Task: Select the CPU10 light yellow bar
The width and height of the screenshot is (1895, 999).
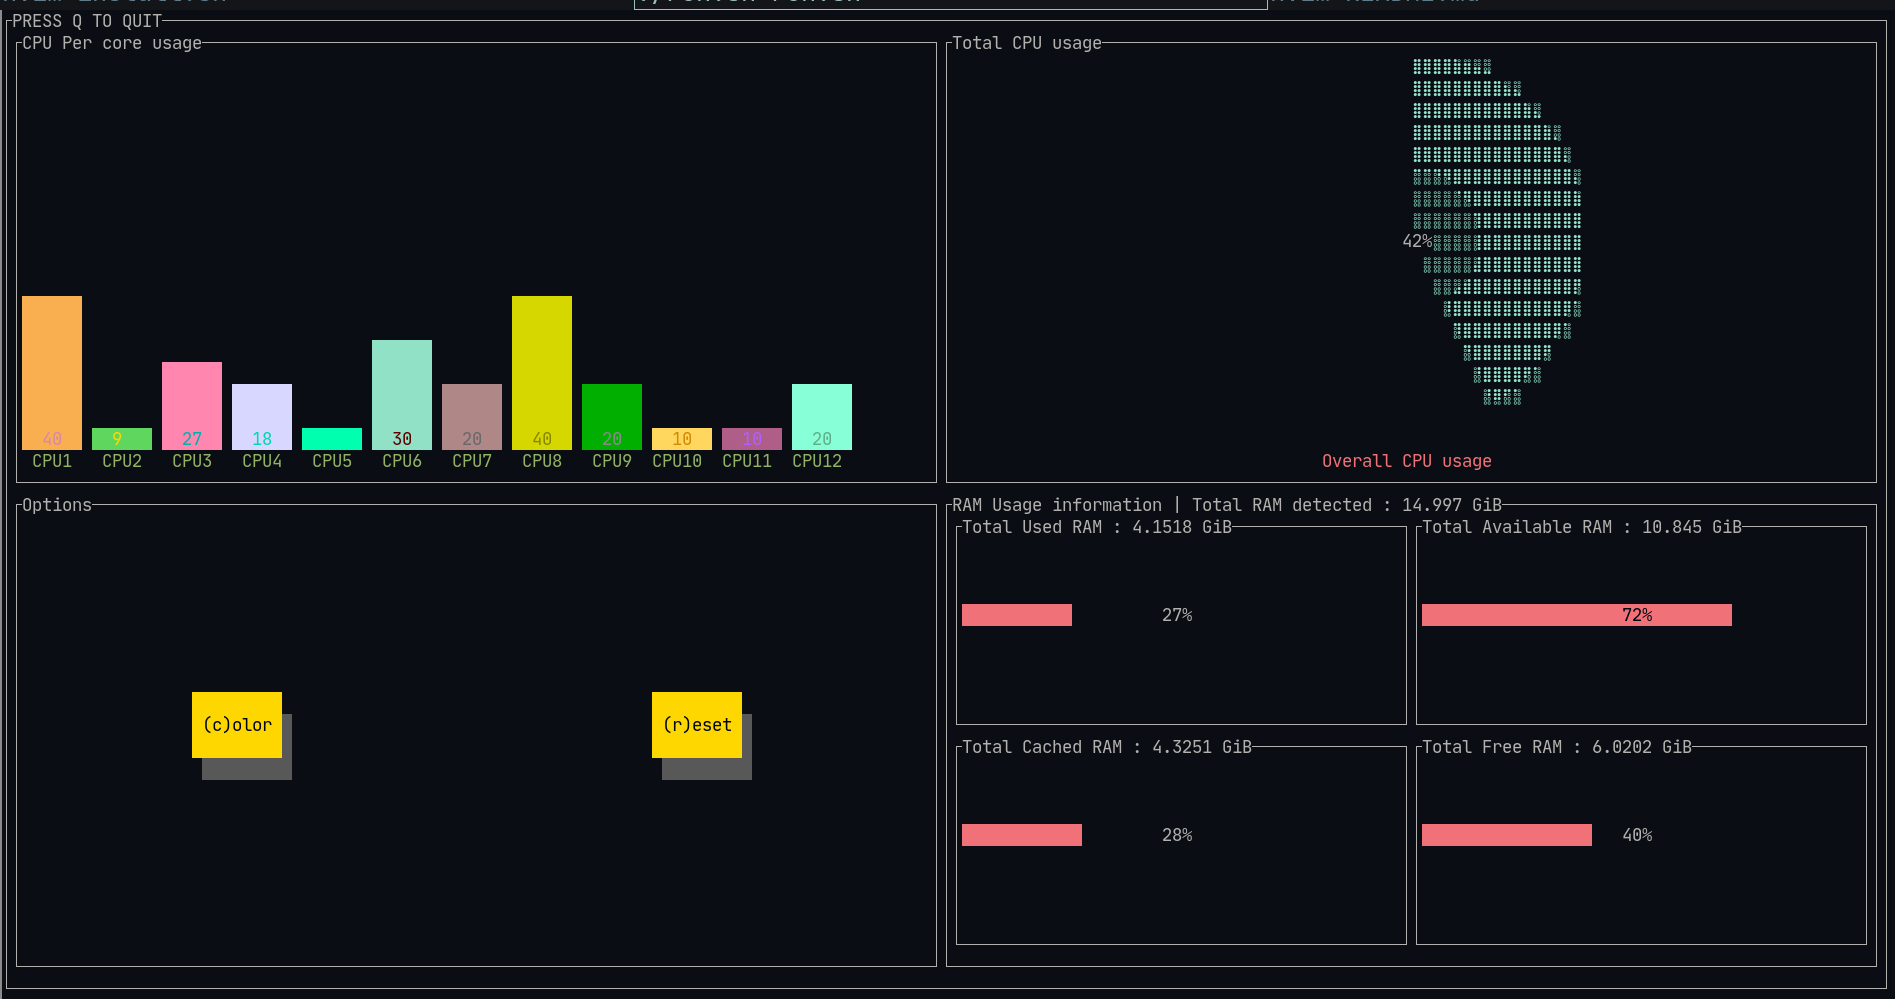Action: [x=682, y=439]
